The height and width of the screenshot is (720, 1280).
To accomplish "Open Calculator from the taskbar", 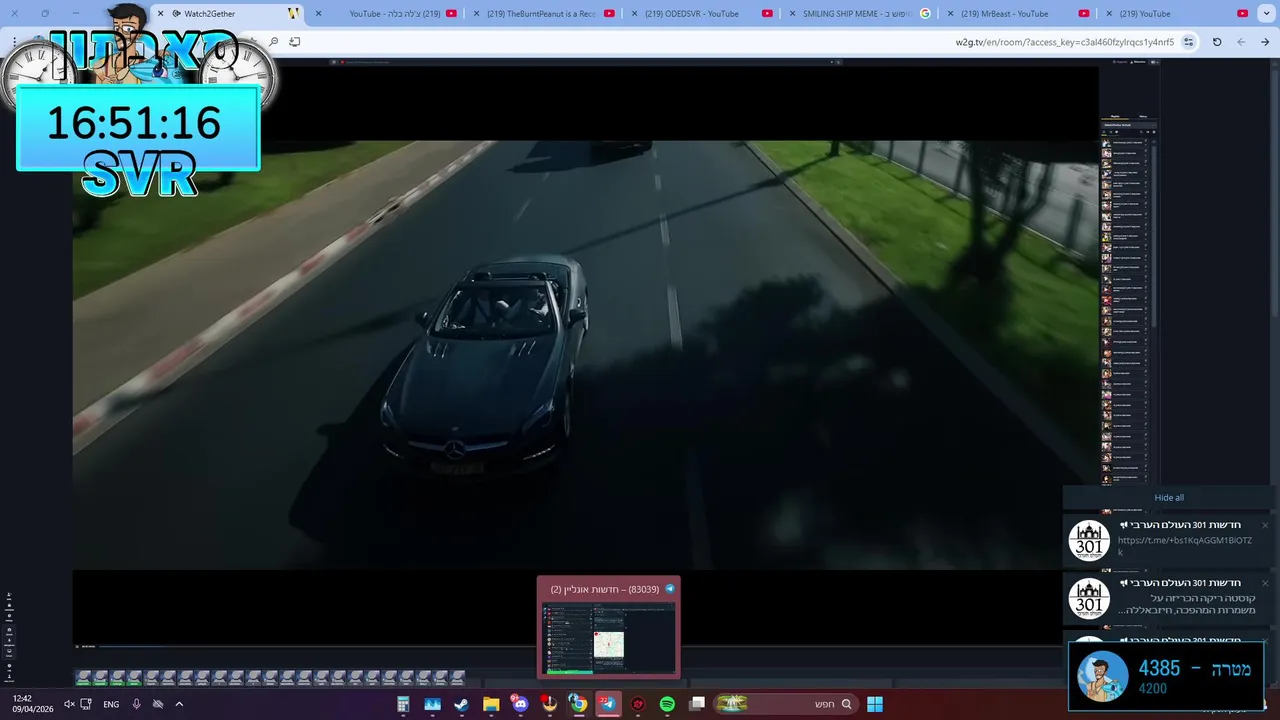I will point(403,704).
